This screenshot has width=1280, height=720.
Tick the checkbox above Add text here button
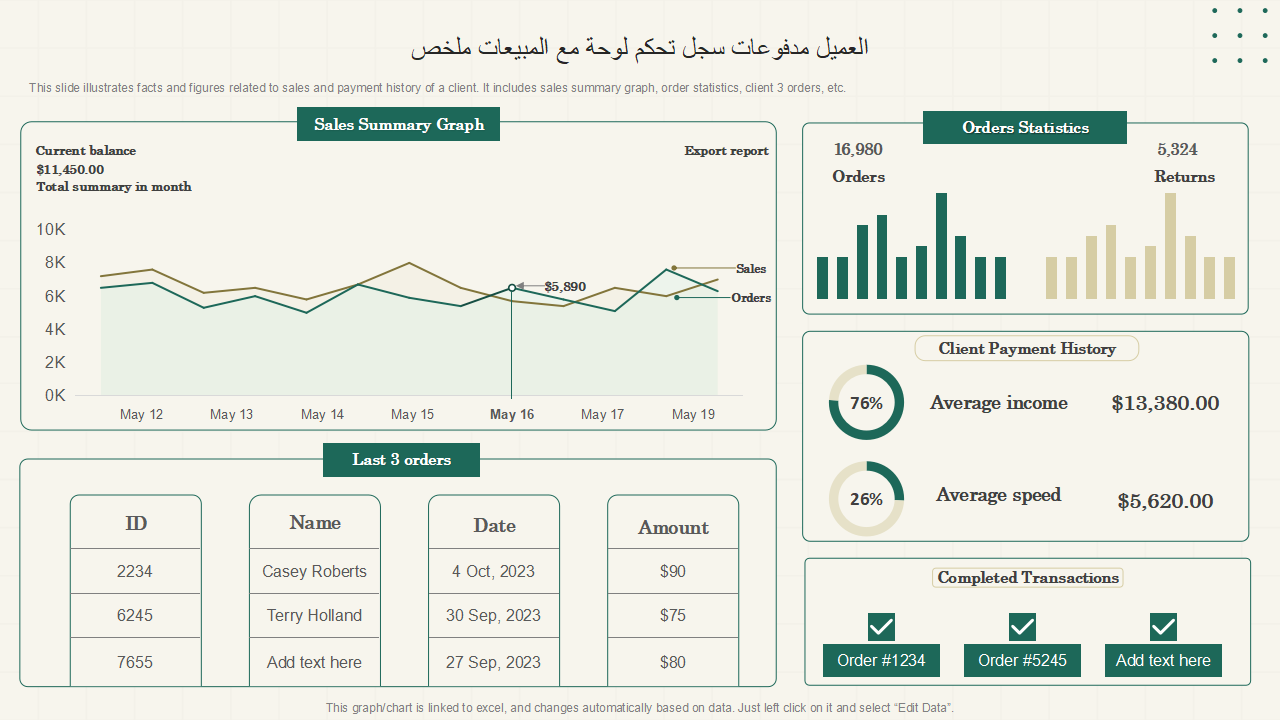pyautogui.click(x=1163, y=627)
